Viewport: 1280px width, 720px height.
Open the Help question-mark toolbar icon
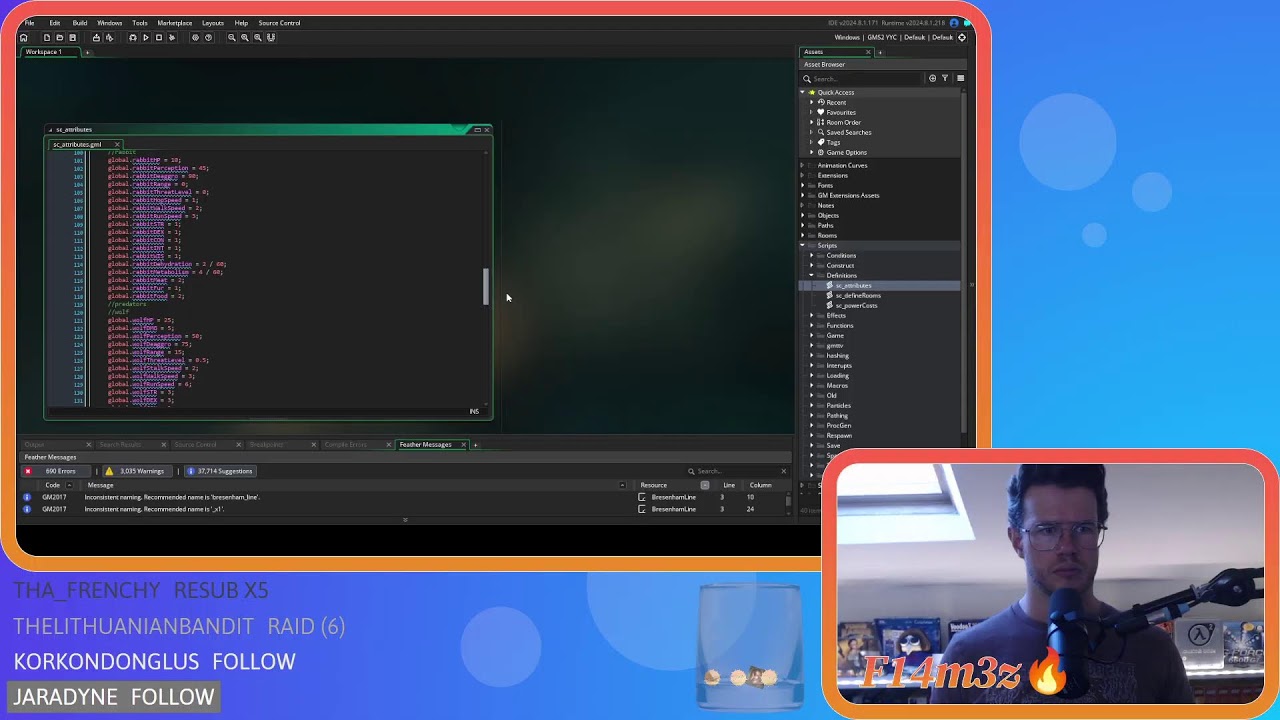pyautogui.click(x=208, y=37)
